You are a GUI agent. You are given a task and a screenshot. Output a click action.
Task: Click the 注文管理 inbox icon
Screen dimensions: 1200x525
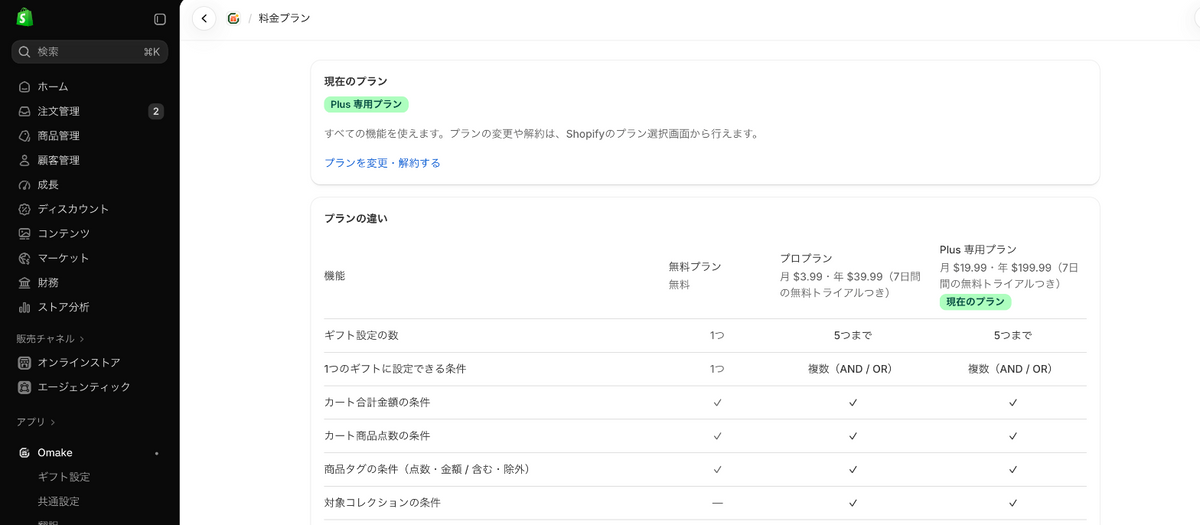[25, 111]
